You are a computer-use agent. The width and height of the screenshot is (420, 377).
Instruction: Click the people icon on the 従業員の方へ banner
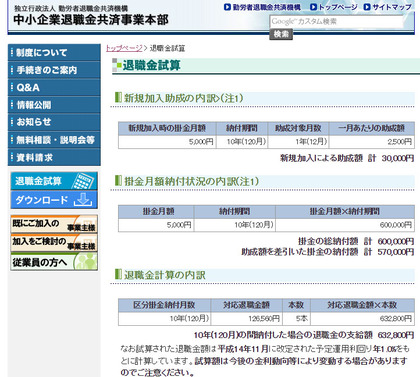point(85,261)
